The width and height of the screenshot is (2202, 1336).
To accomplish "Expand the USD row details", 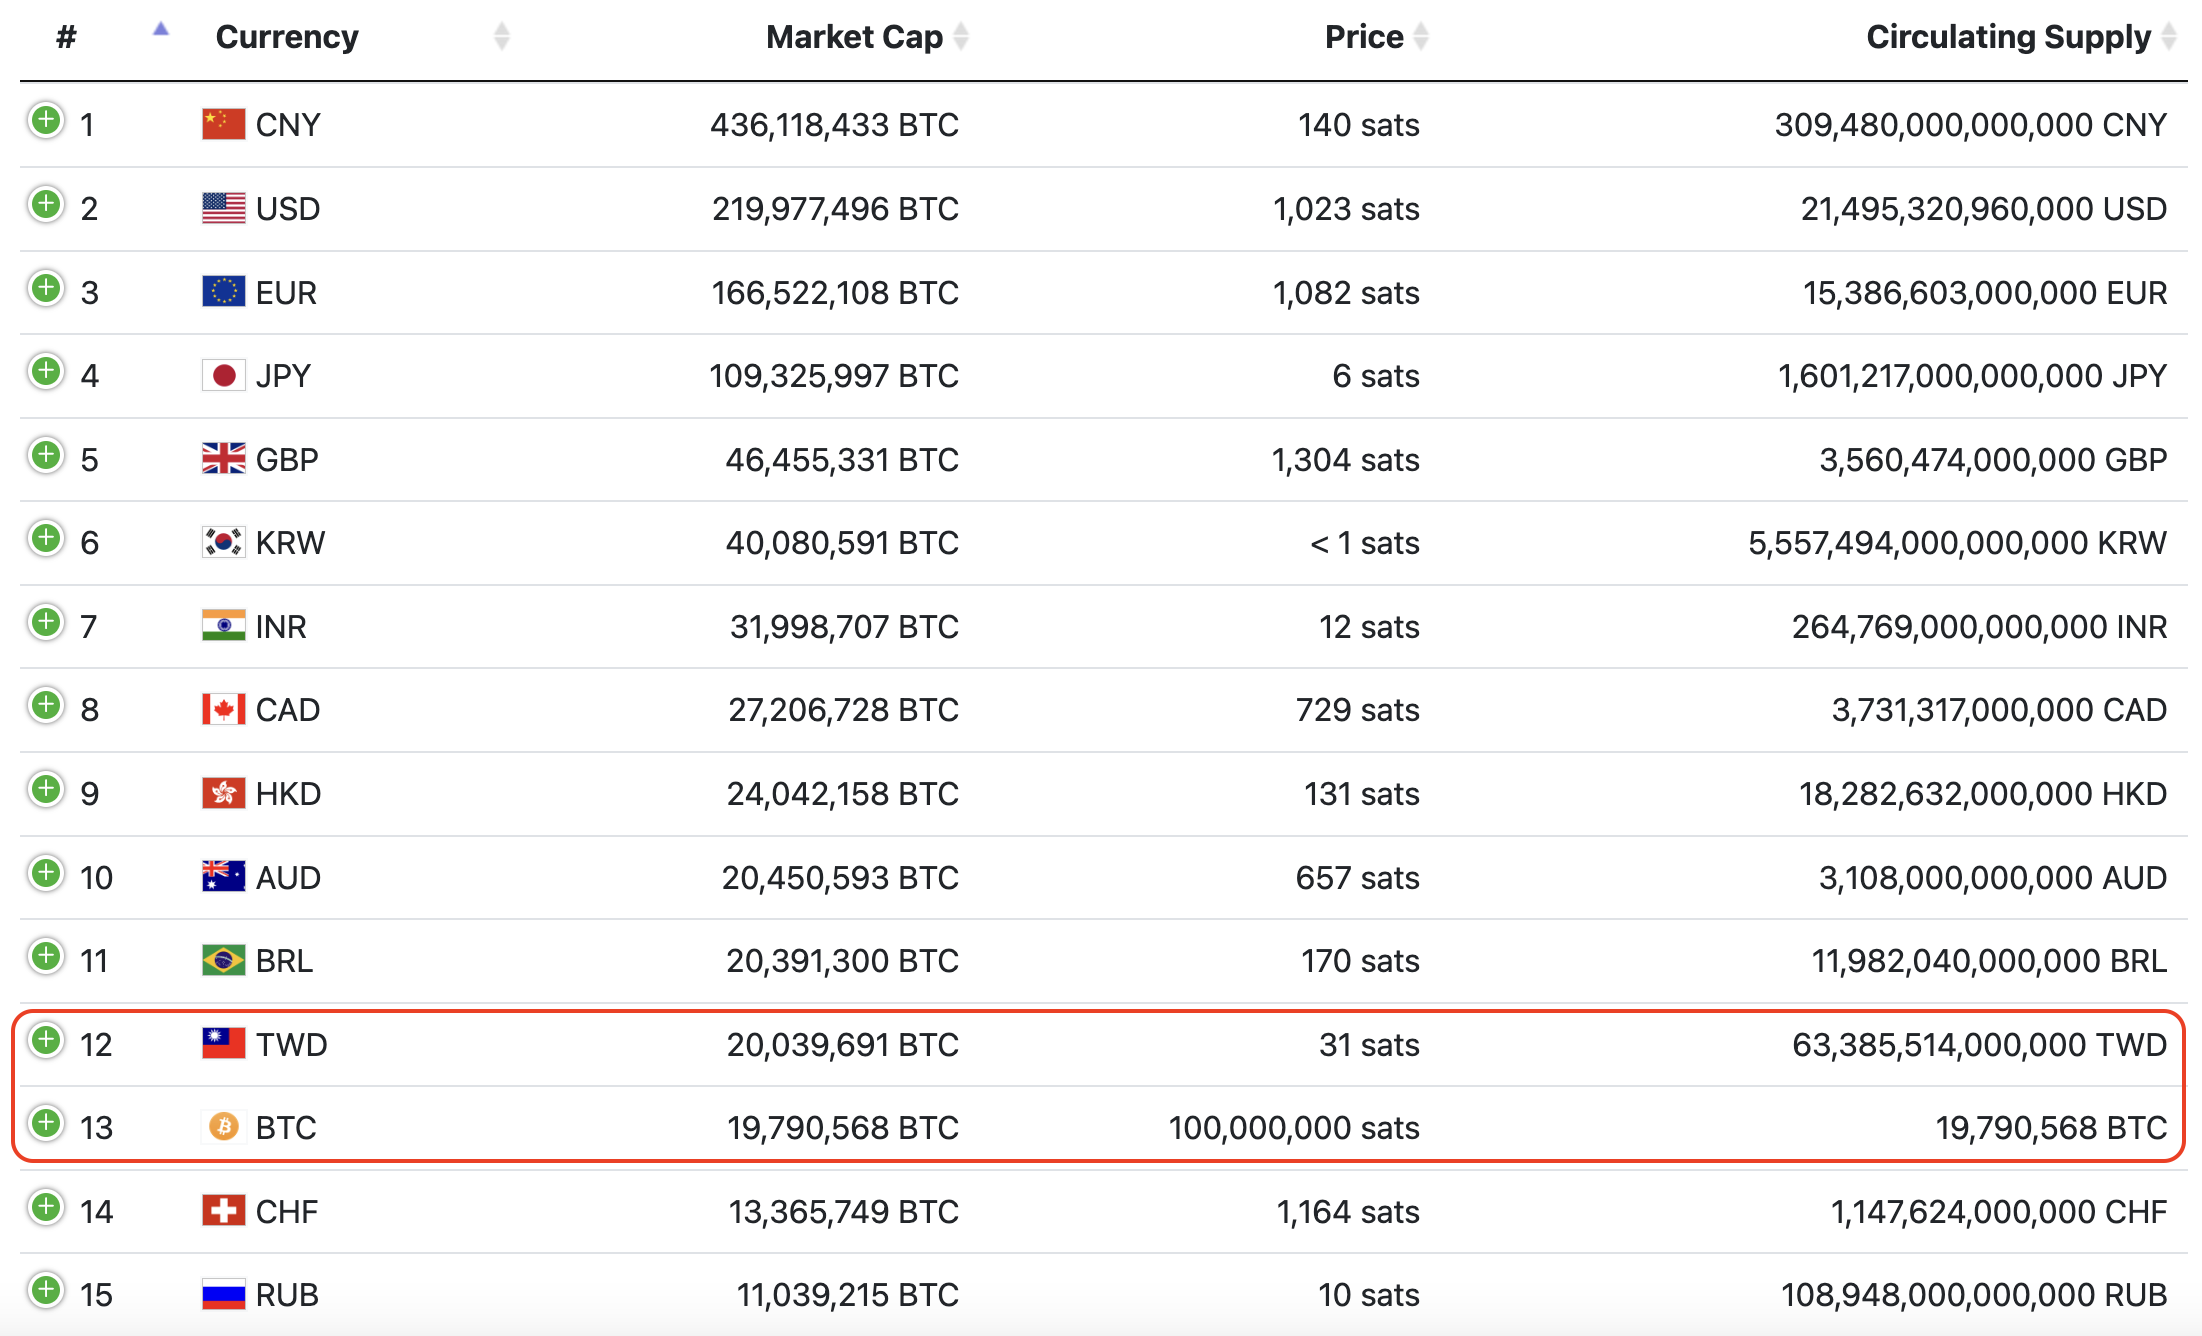I will (45, 205).
